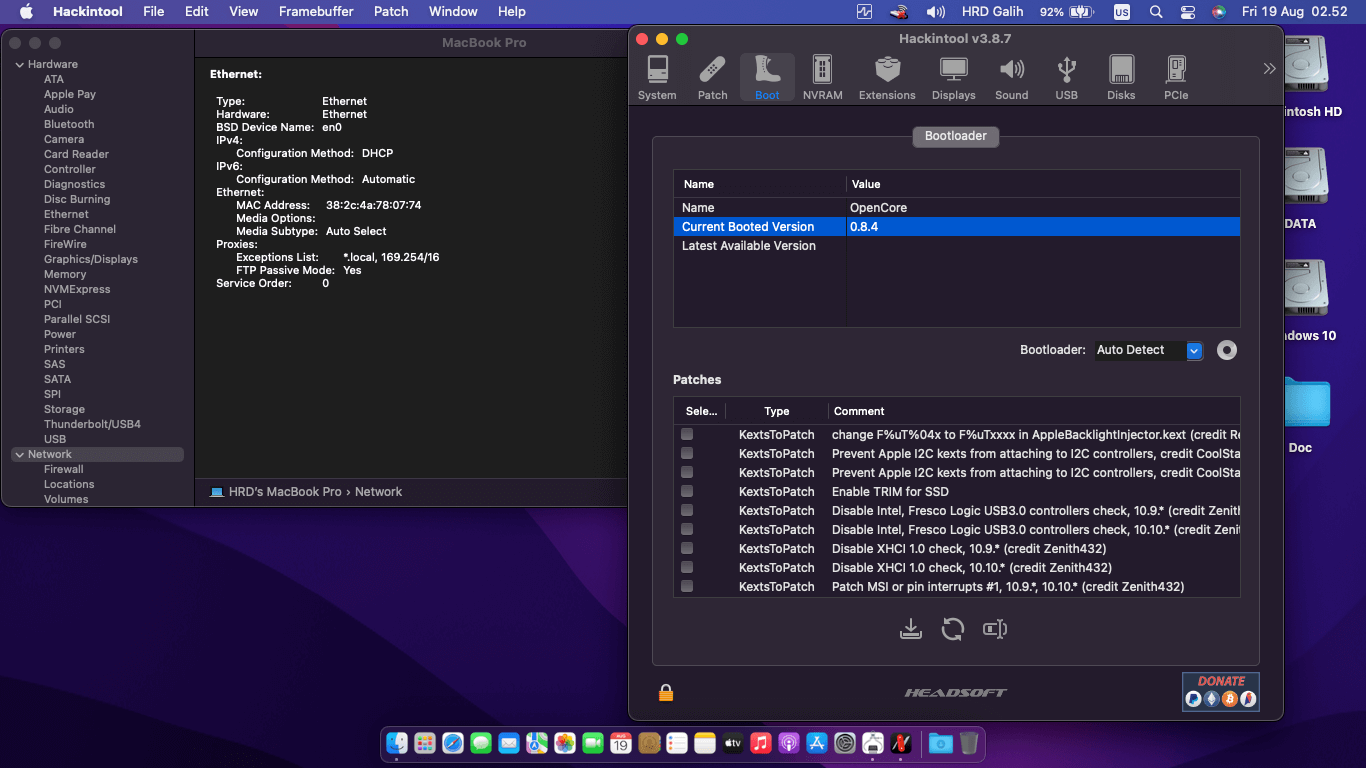Open System Preferences from the Dock
Image resolution: width=1366 pixels, height=768 pixels.
click(845, 743)
